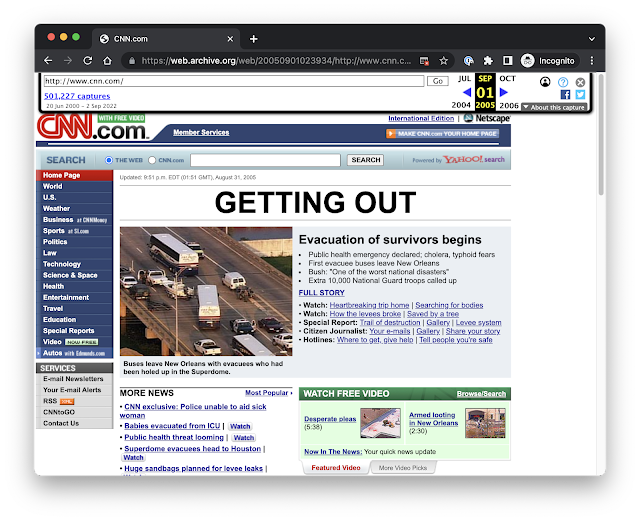Toggle the browser side panel icon
Viewport: 640px width, 521px height.
(x=507, y=61)
